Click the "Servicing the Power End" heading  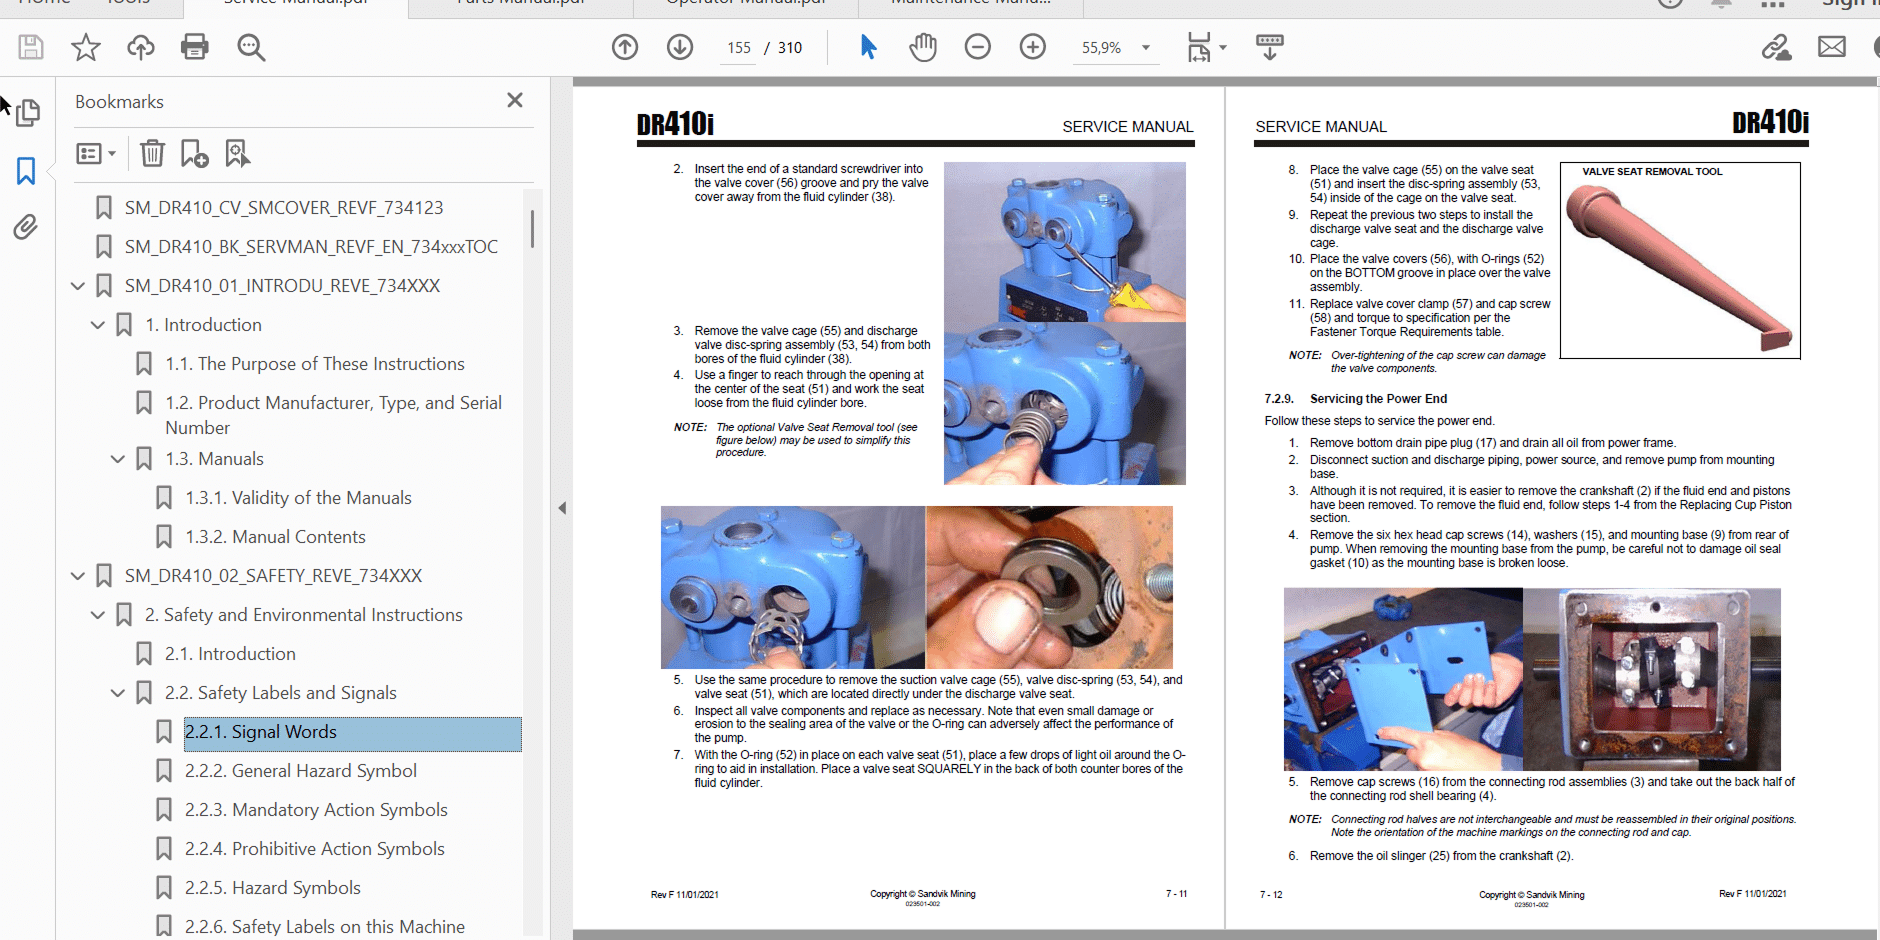tap(1378, 399)
